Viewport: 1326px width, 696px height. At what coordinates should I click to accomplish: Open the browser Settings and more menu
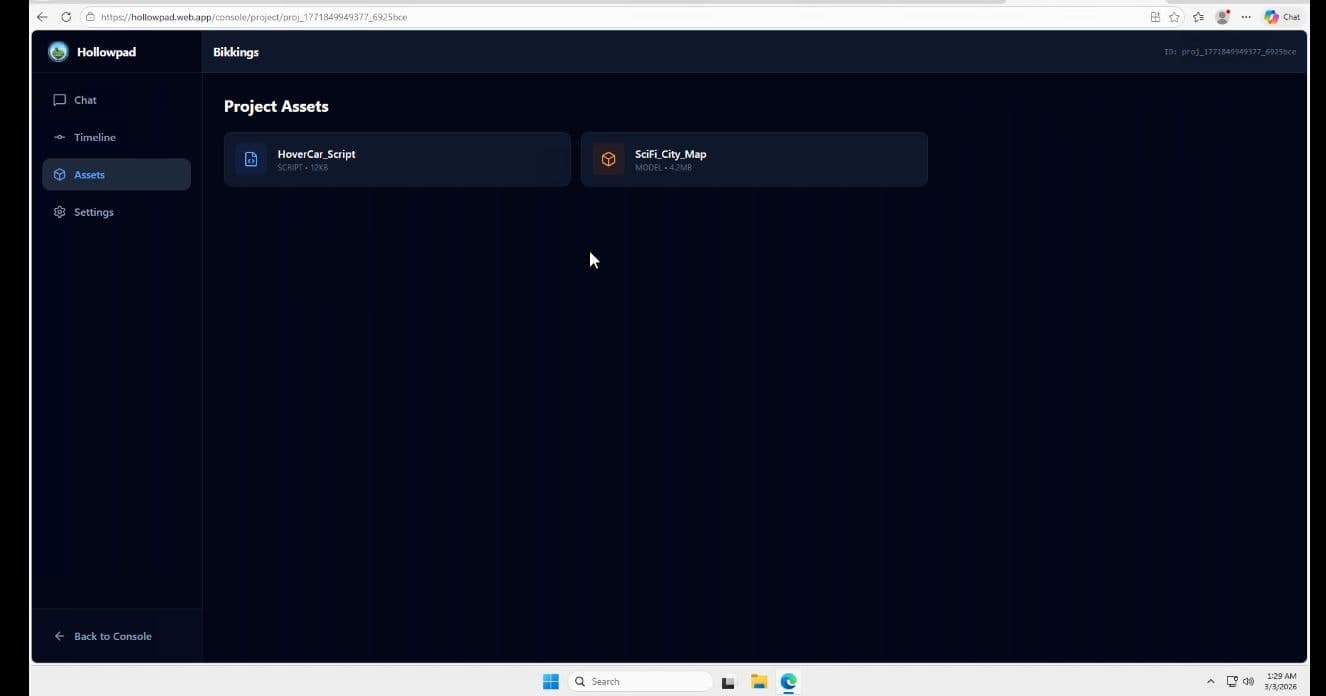[x=1246, y=16]
